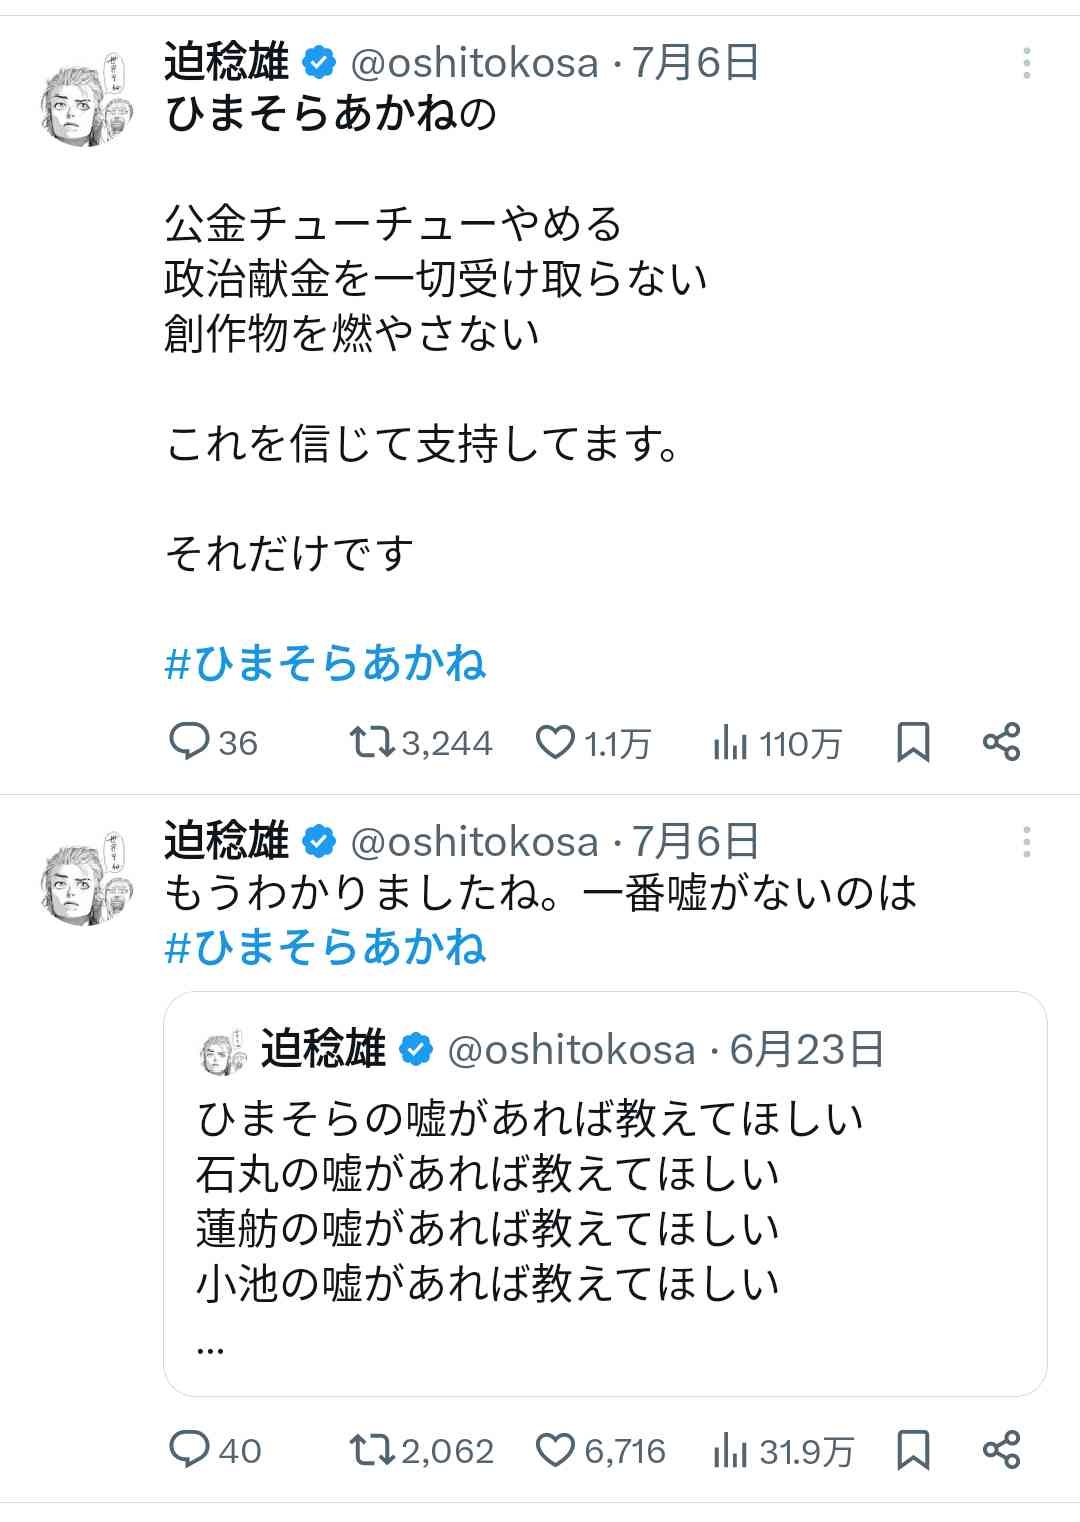Reply to the first tweet

pos(188,743)
